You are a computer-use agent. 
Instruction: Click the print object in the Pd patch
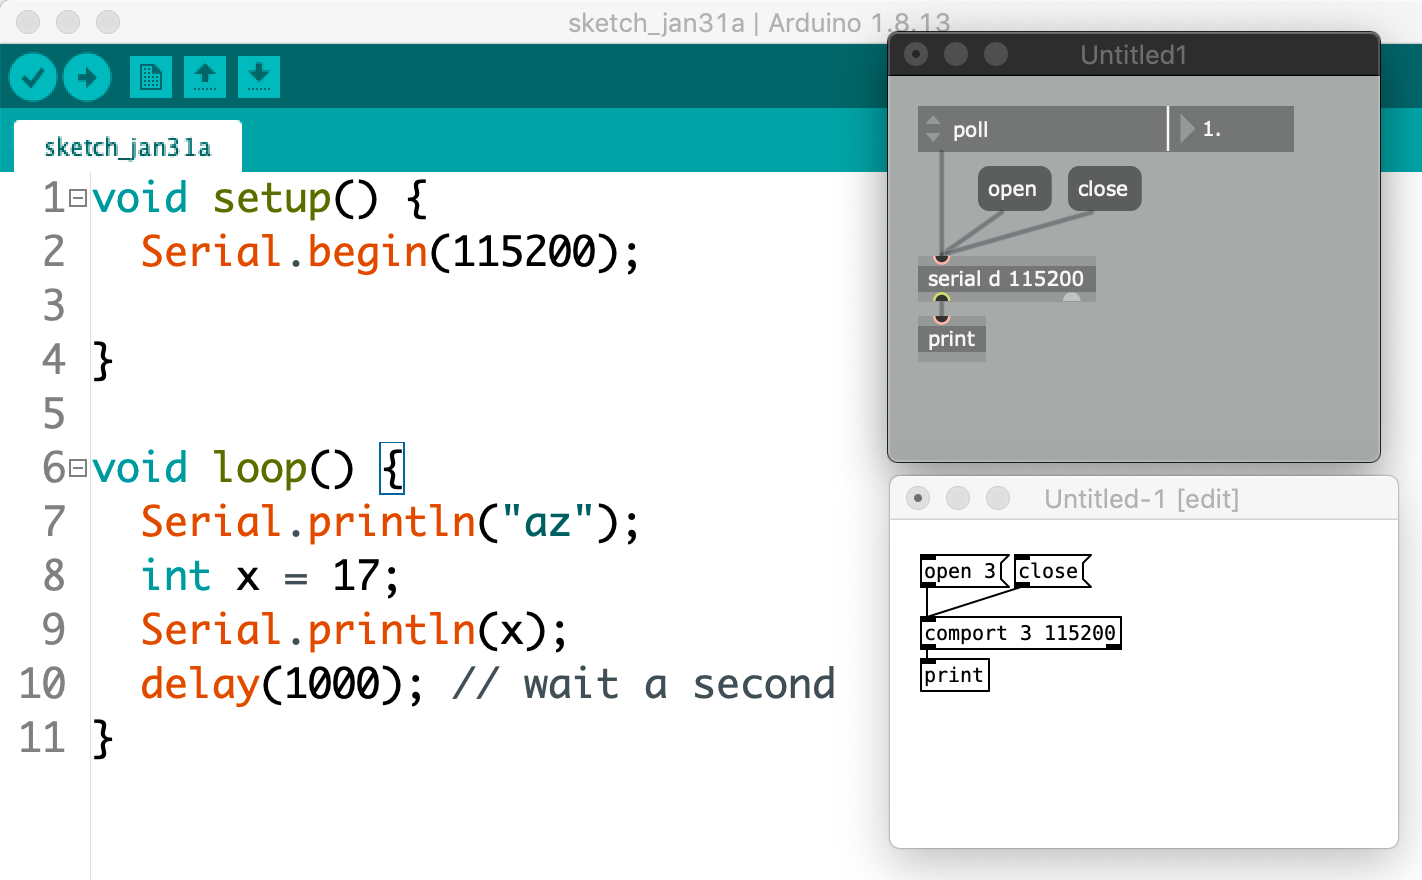(954, 675)
